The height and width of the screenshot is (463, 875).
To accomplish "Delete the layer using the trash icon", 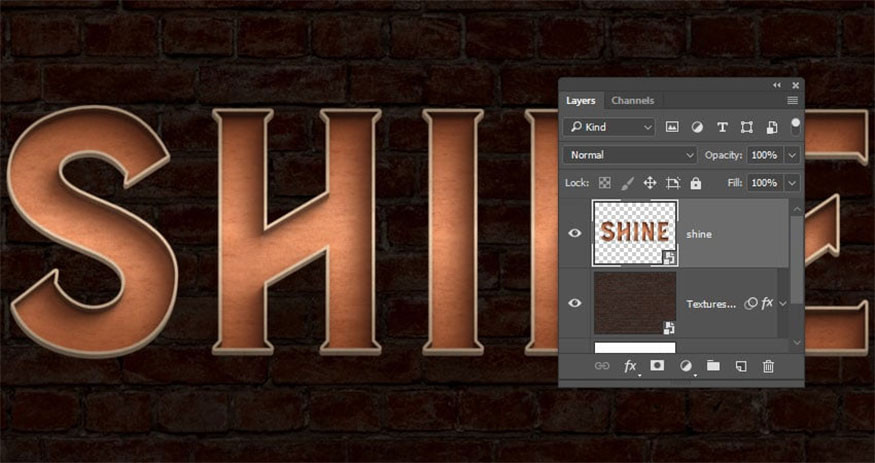I will click(768, 367).
